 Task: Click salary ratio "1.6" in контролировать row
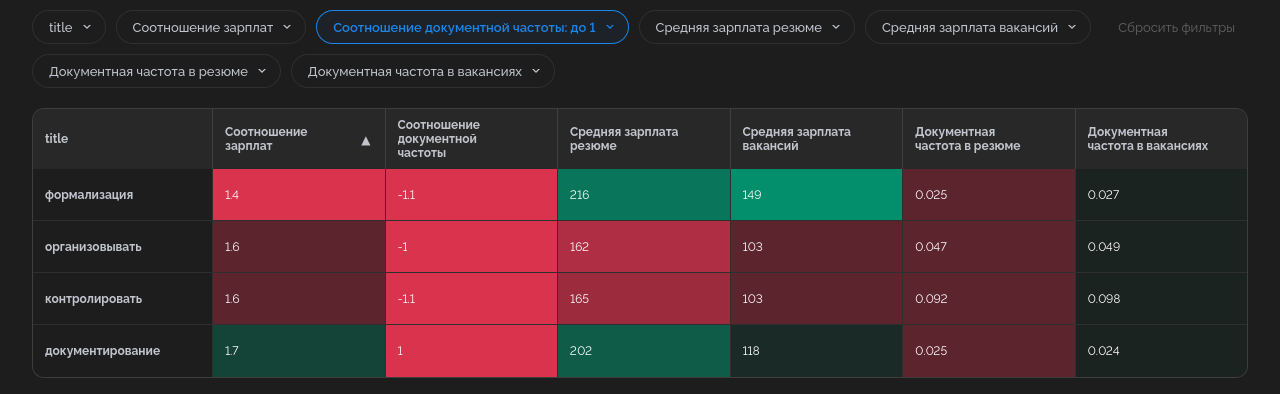point(299,299)
